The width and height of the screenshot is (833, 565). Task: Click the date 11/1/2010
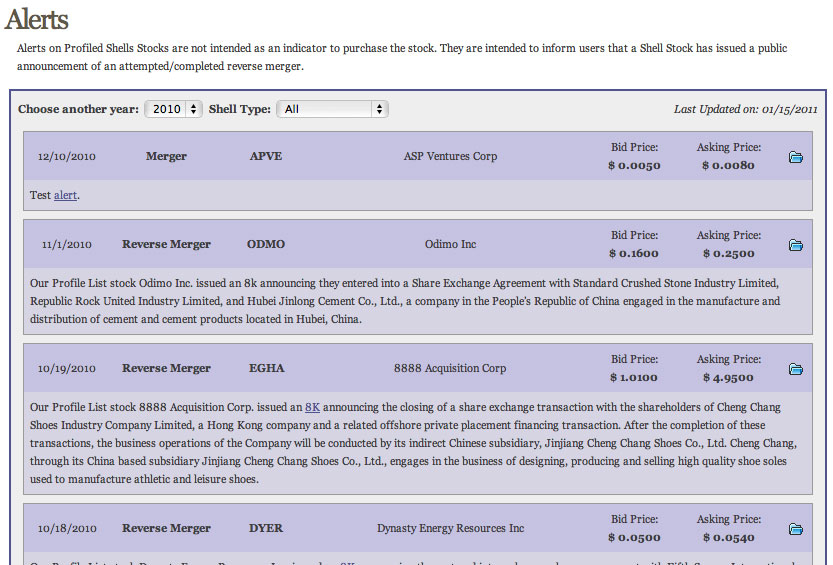(x=66, y=245)
